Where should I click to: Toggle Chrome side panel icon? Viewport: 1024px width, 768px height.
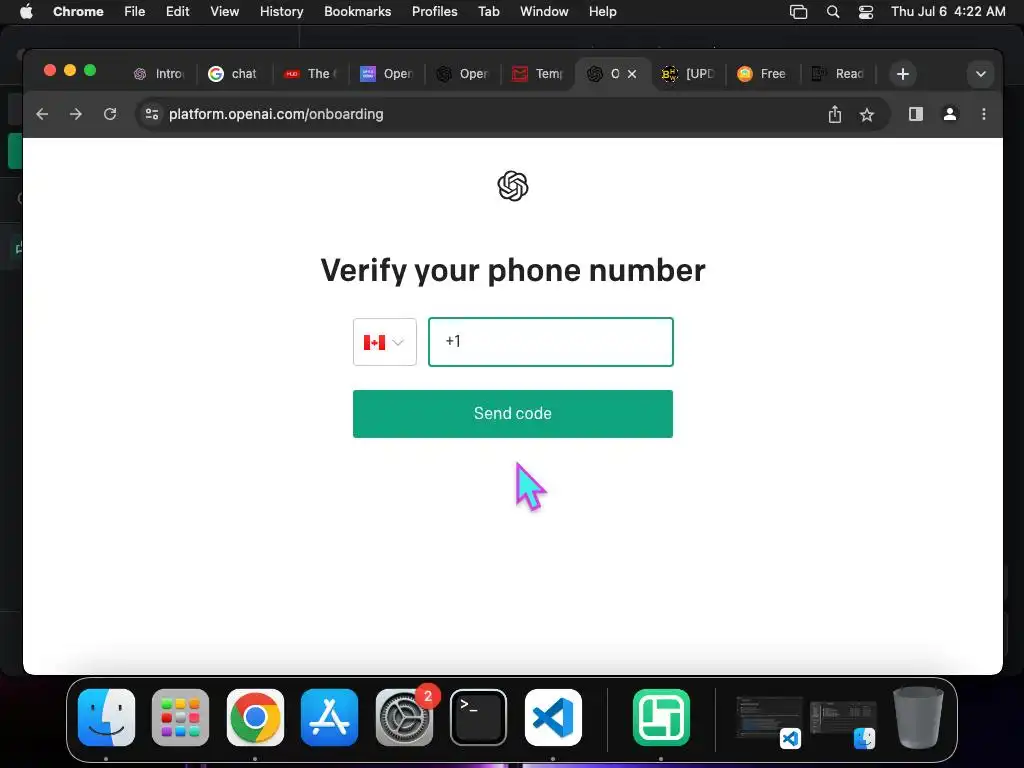pos(916,114)
